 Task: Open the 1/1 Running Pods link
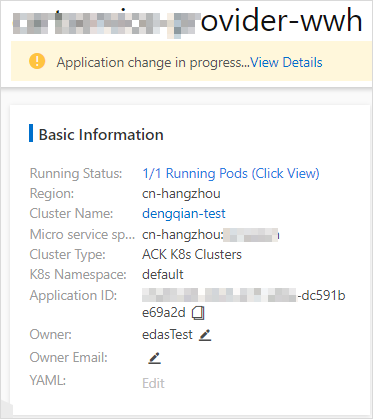click(x=231, y=173)
